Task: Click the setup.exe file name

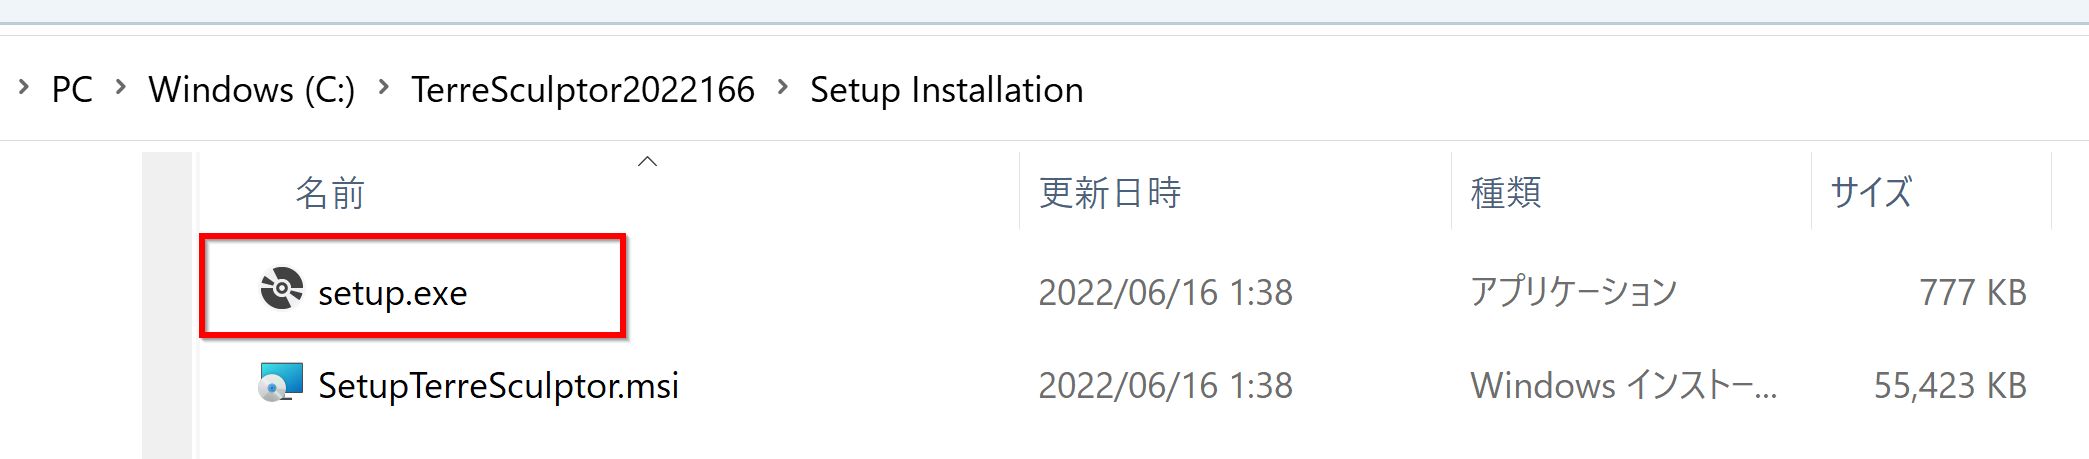Action: coord(392,293)
